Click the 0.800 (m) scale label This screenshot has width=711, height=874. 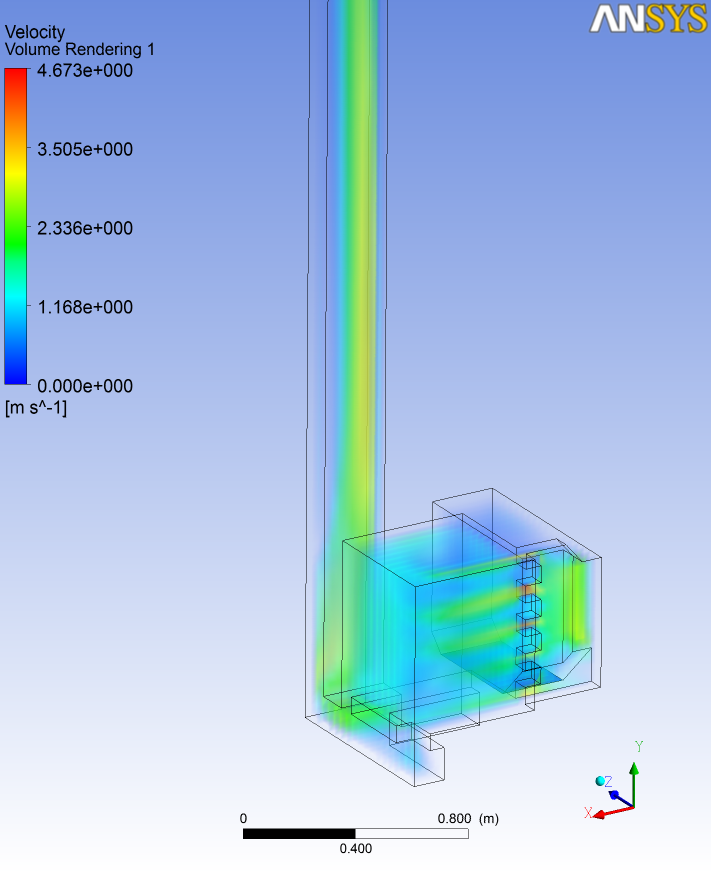(468, 818)
